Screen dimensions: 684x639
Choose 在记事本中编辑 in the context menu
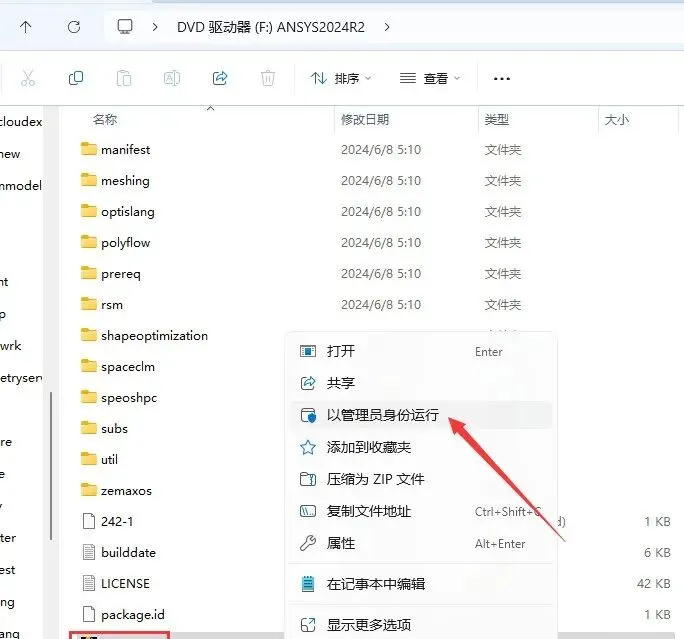(x=421, y=584)
